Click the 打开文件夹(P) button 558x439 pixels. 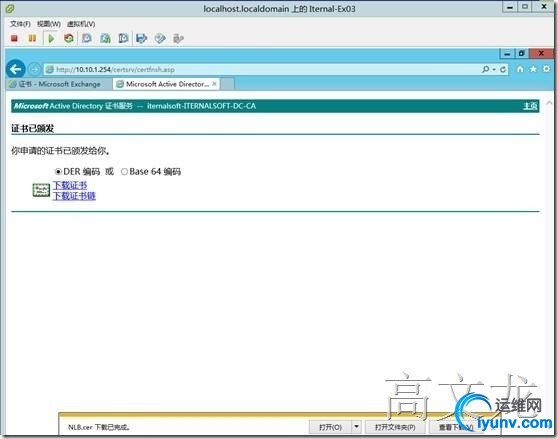[395, 427]
